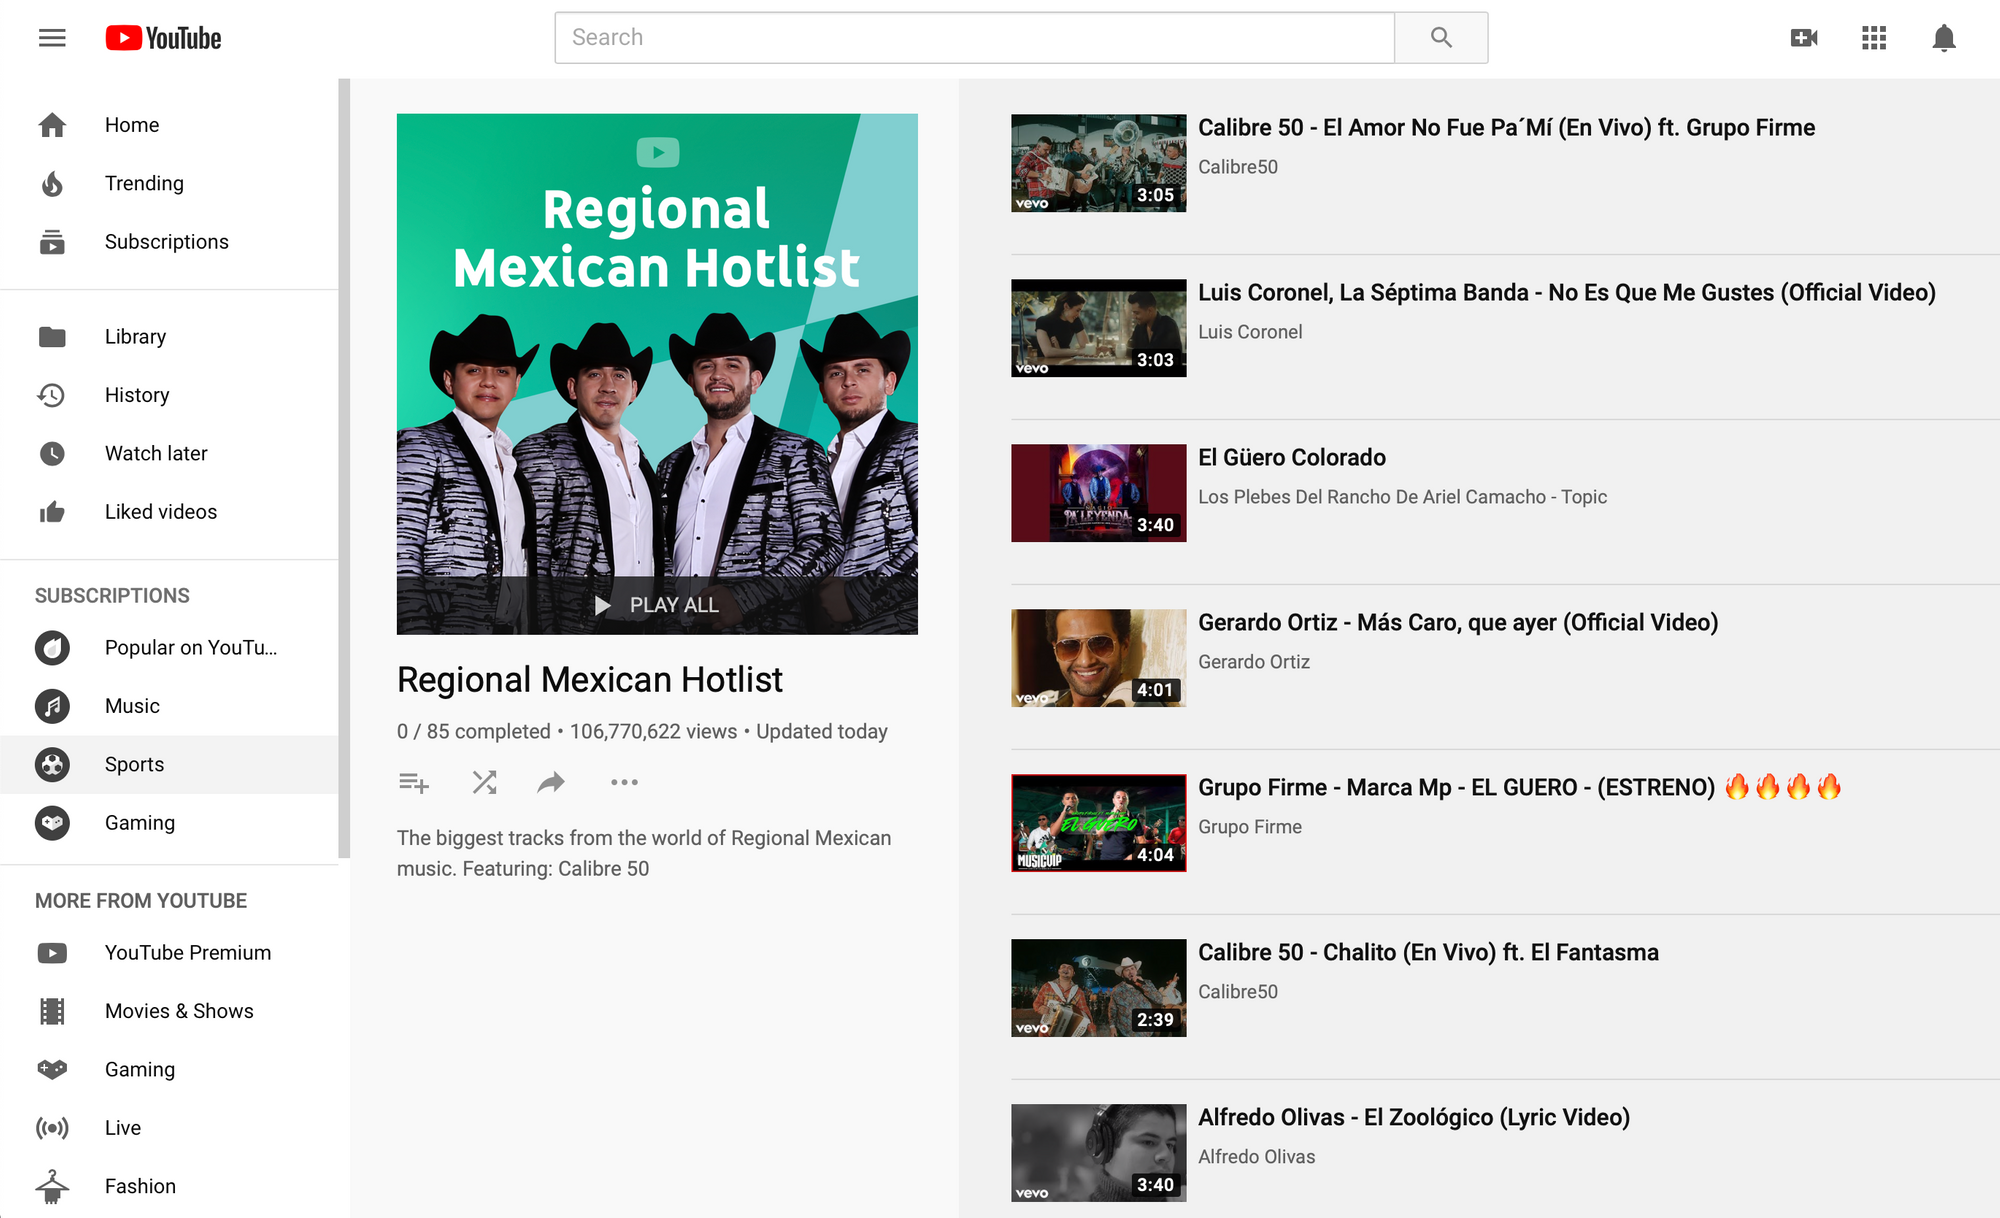The width and height of the screenshot is (2000, 1218).
Task: Click the El Güero Colorado thumbnail
Action: 1098,493
